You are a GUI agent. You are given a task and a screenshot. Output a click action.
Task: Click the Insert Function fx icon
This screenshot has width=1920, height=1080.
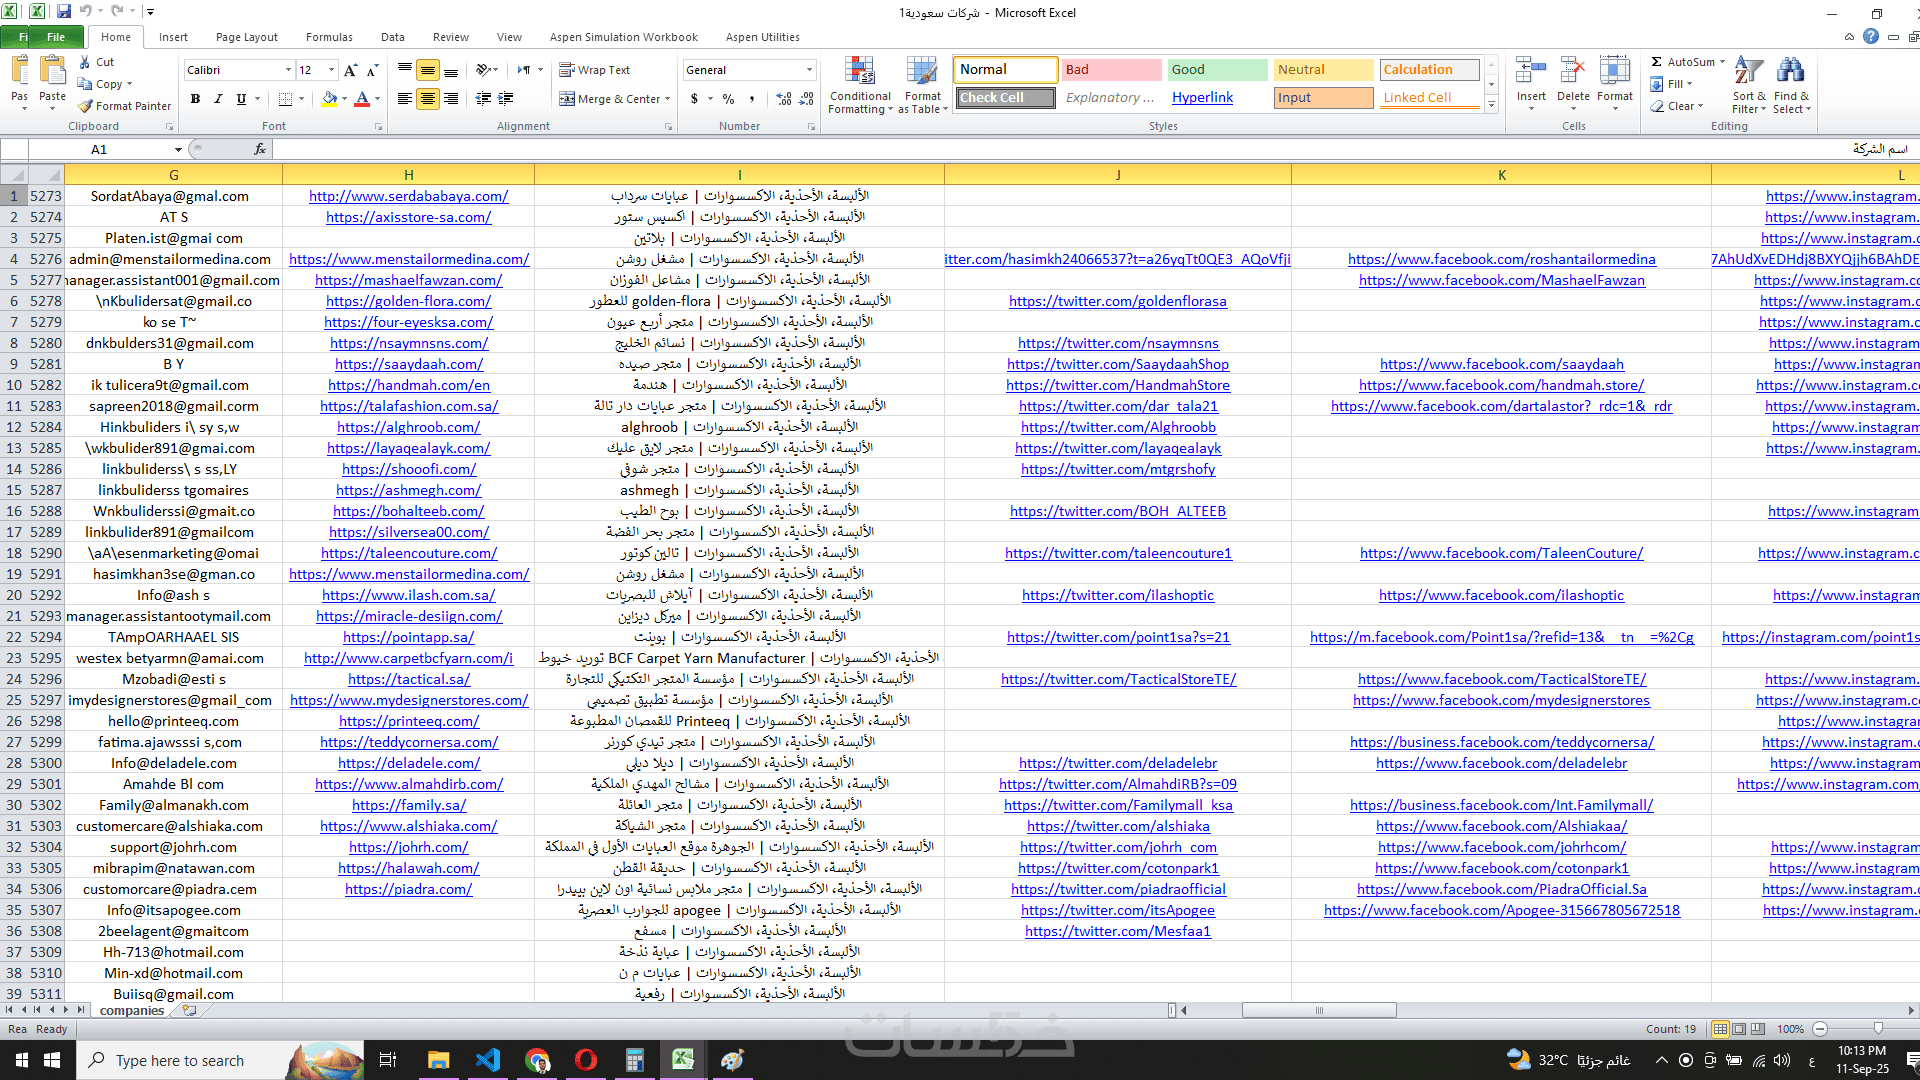click(x=260, y=149)
